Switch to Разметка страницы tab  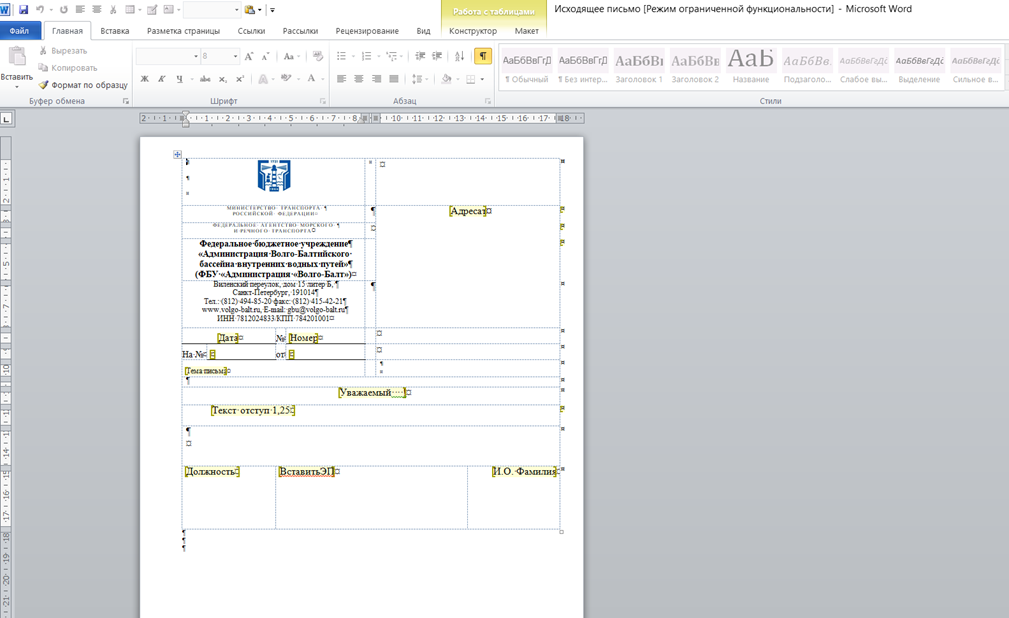click(x=183, y=31)
